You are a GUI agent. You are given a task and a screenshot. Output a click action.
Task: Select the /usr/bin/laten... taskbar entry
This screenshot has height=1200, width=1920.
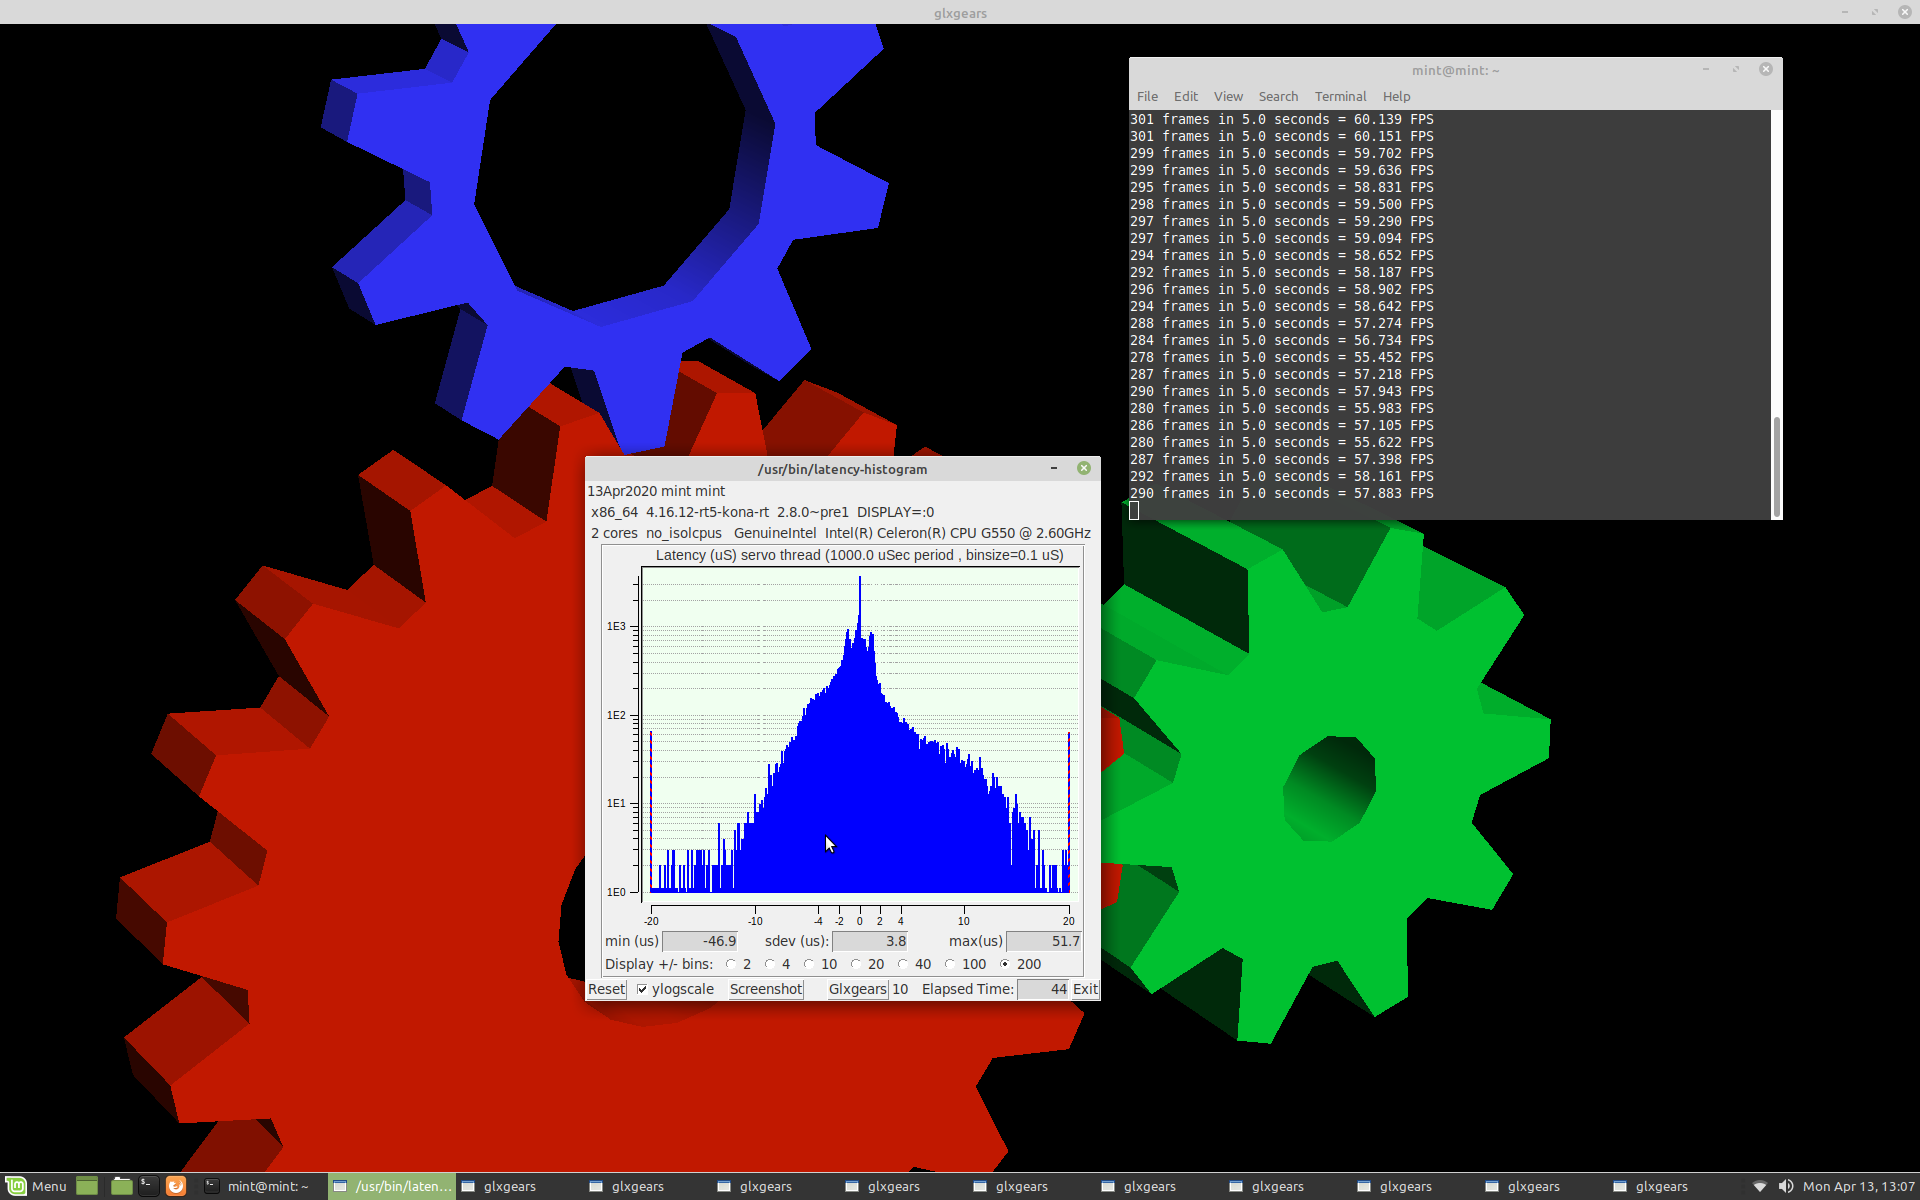[392, 1186]
